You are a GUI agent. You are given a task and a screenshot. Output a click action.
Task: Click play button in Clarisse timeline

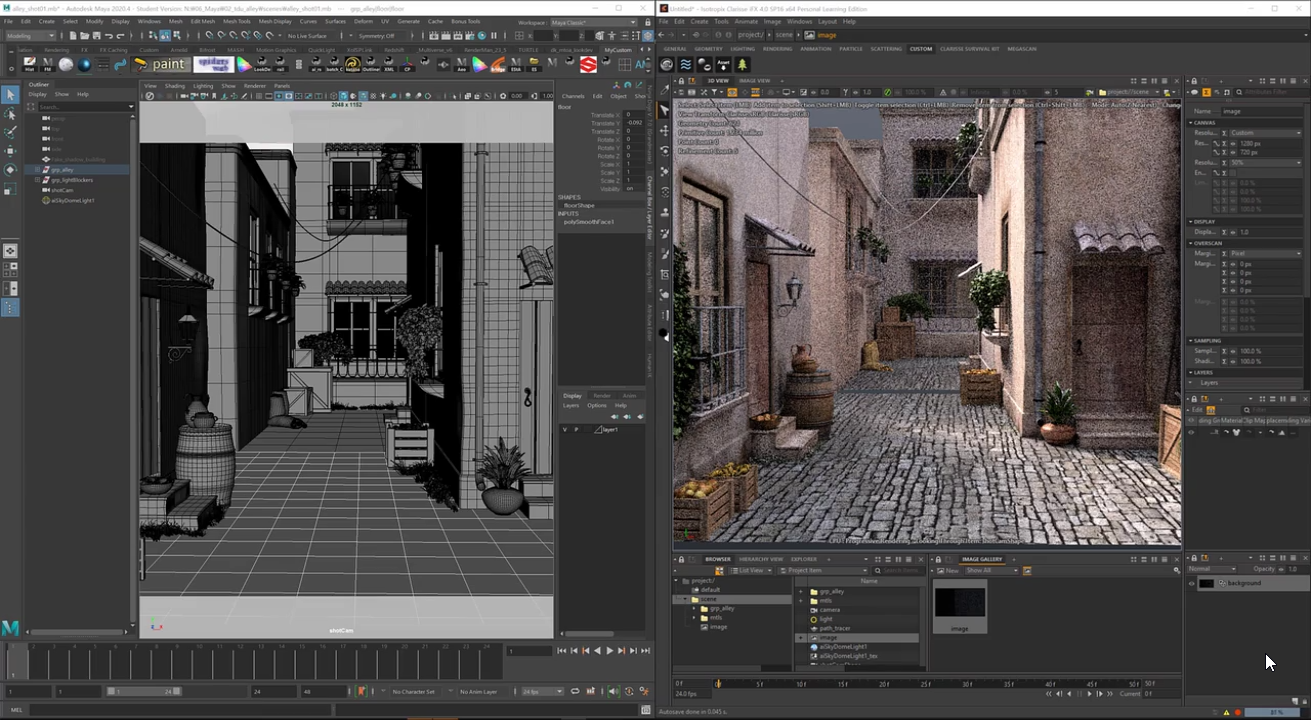click(x=1089, y=693)
